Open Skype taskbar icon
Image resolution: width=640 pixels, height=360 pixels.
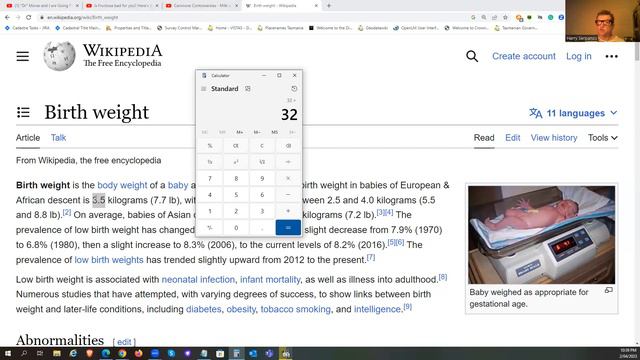point(171,353)
